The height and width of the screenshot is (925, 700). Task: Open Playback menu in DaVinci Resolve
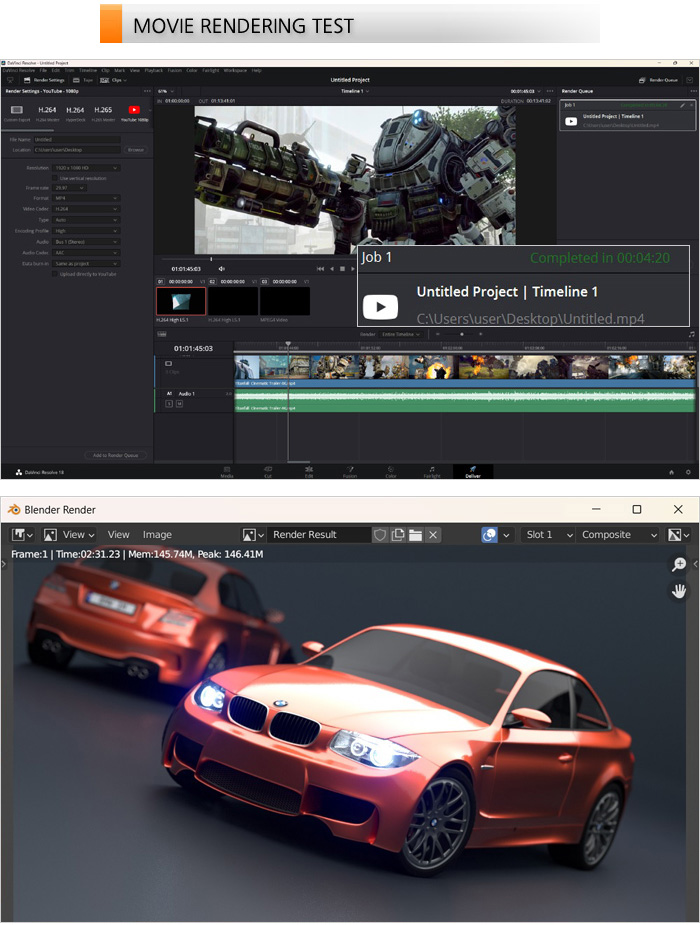153,70
